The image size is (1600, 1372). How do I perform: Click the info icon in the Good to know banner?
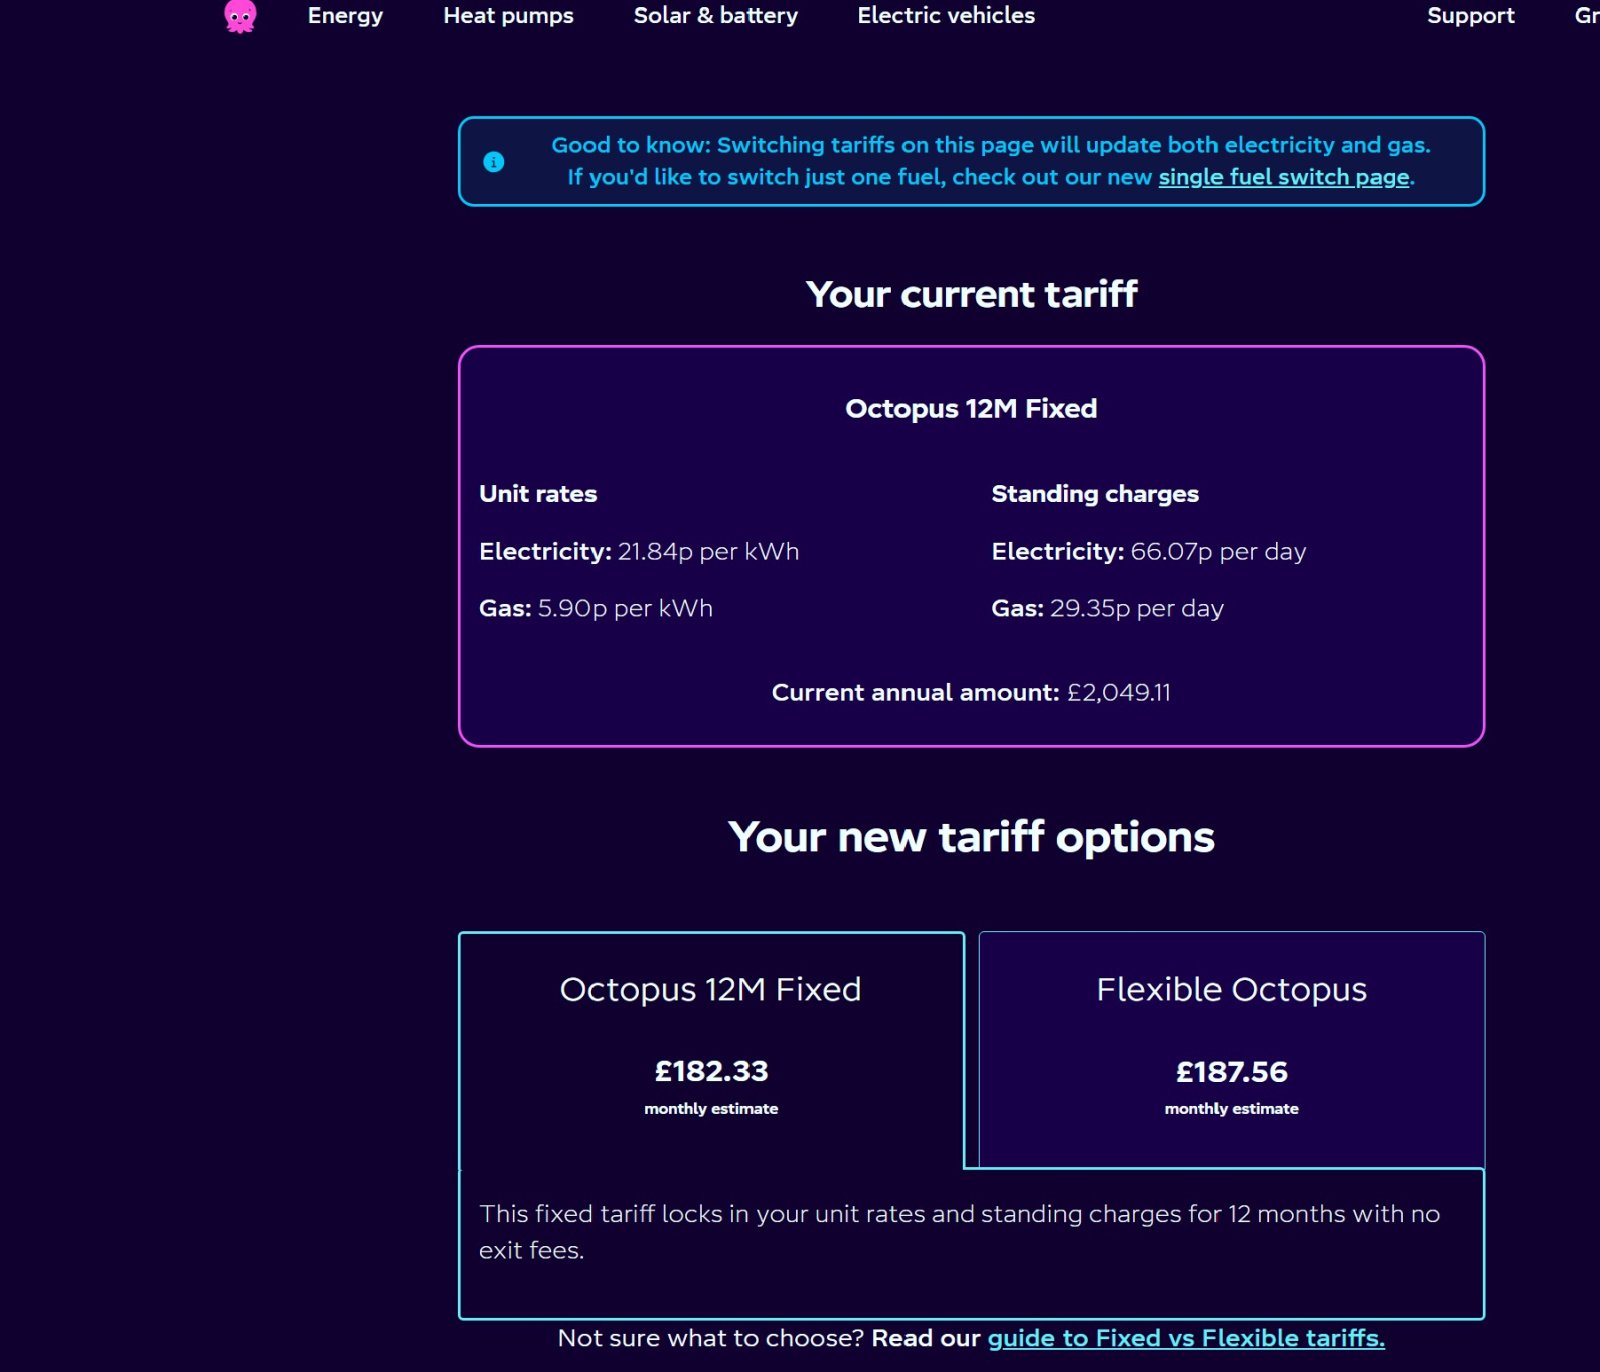(x=494, y=162)
